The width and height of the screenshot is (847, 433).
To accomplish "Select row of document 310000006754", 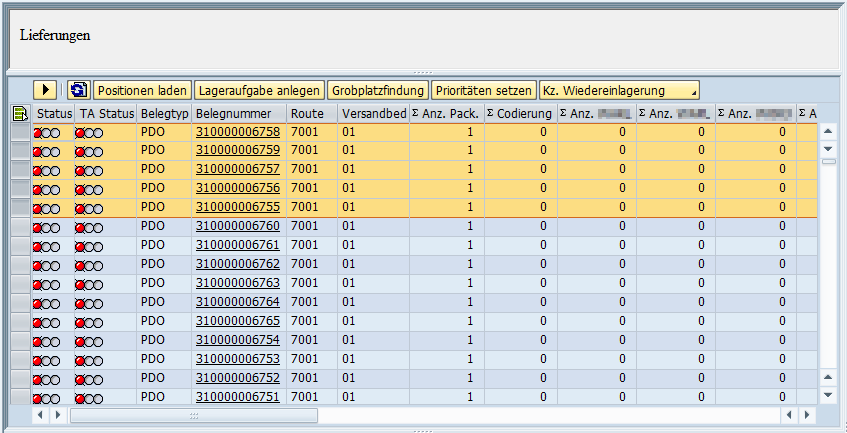I will click(x=20, y=342).
